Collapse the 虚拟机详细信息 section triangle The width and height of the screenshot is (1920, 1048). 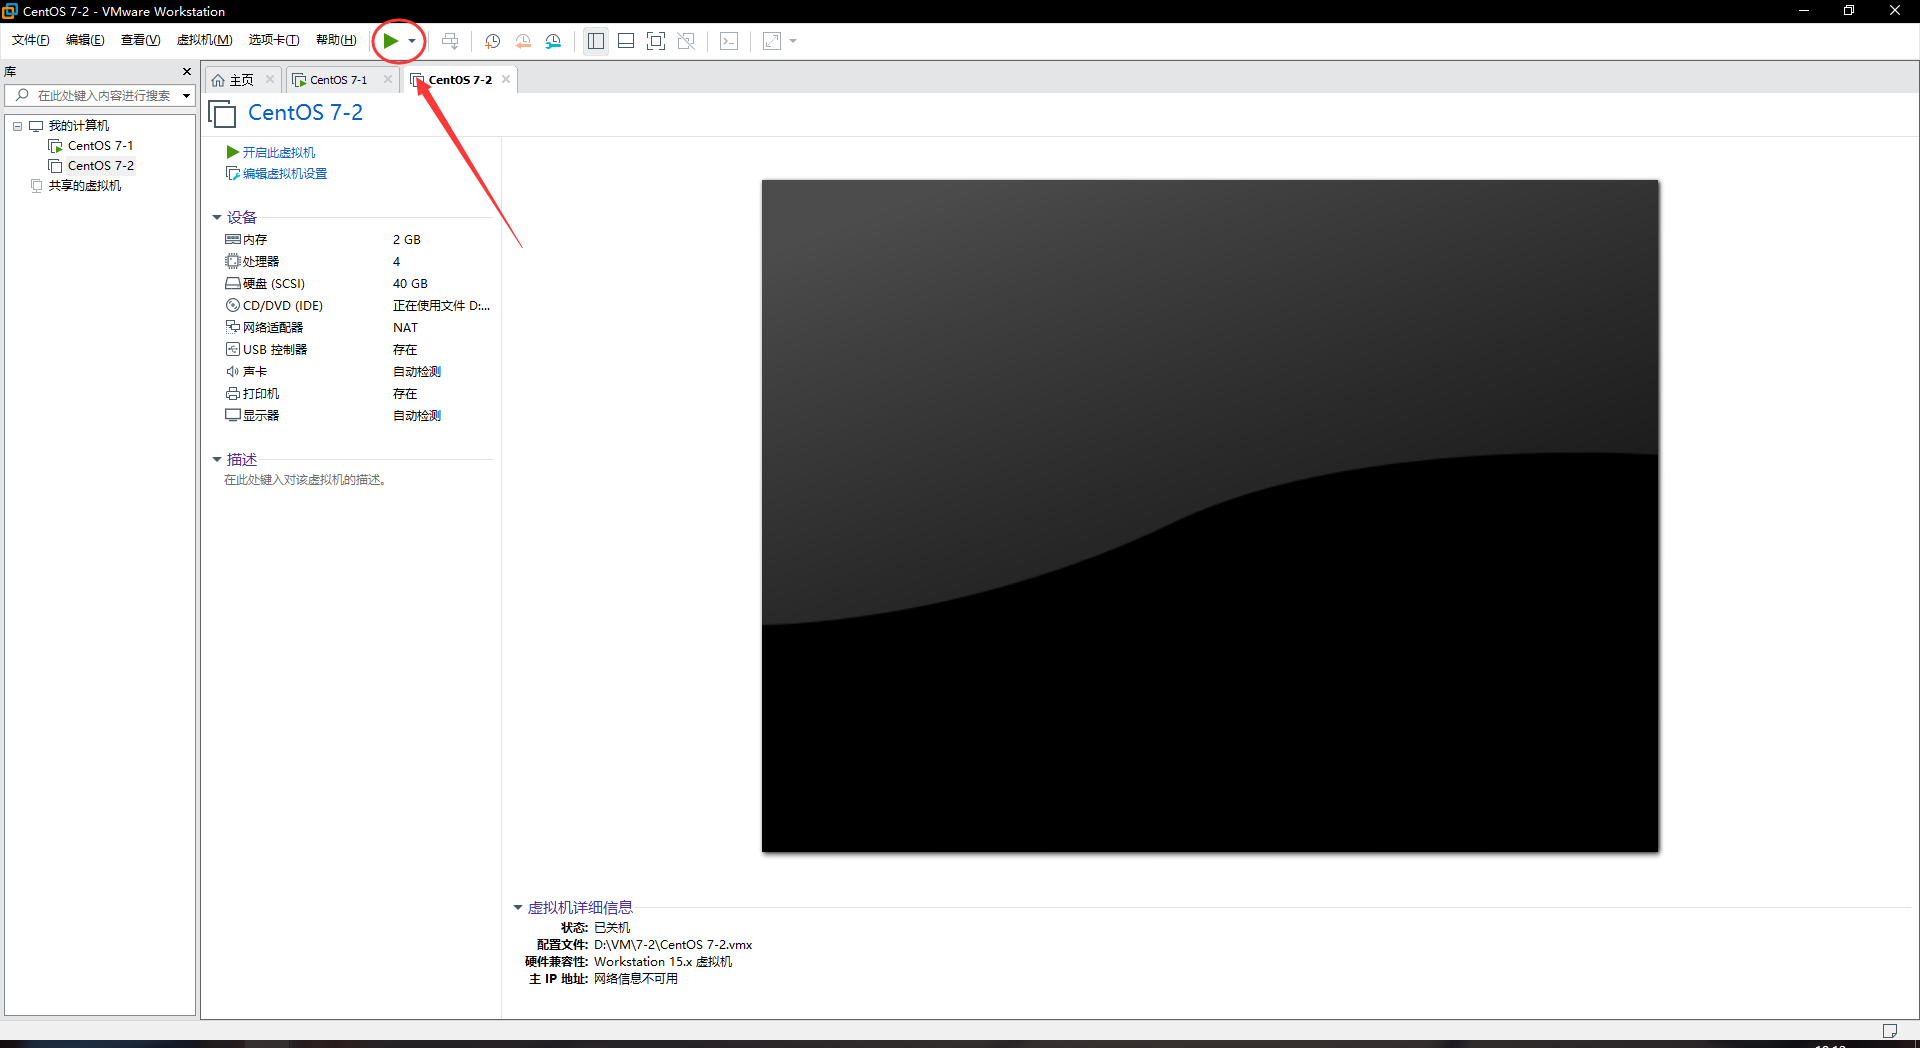tap(518, 908)
